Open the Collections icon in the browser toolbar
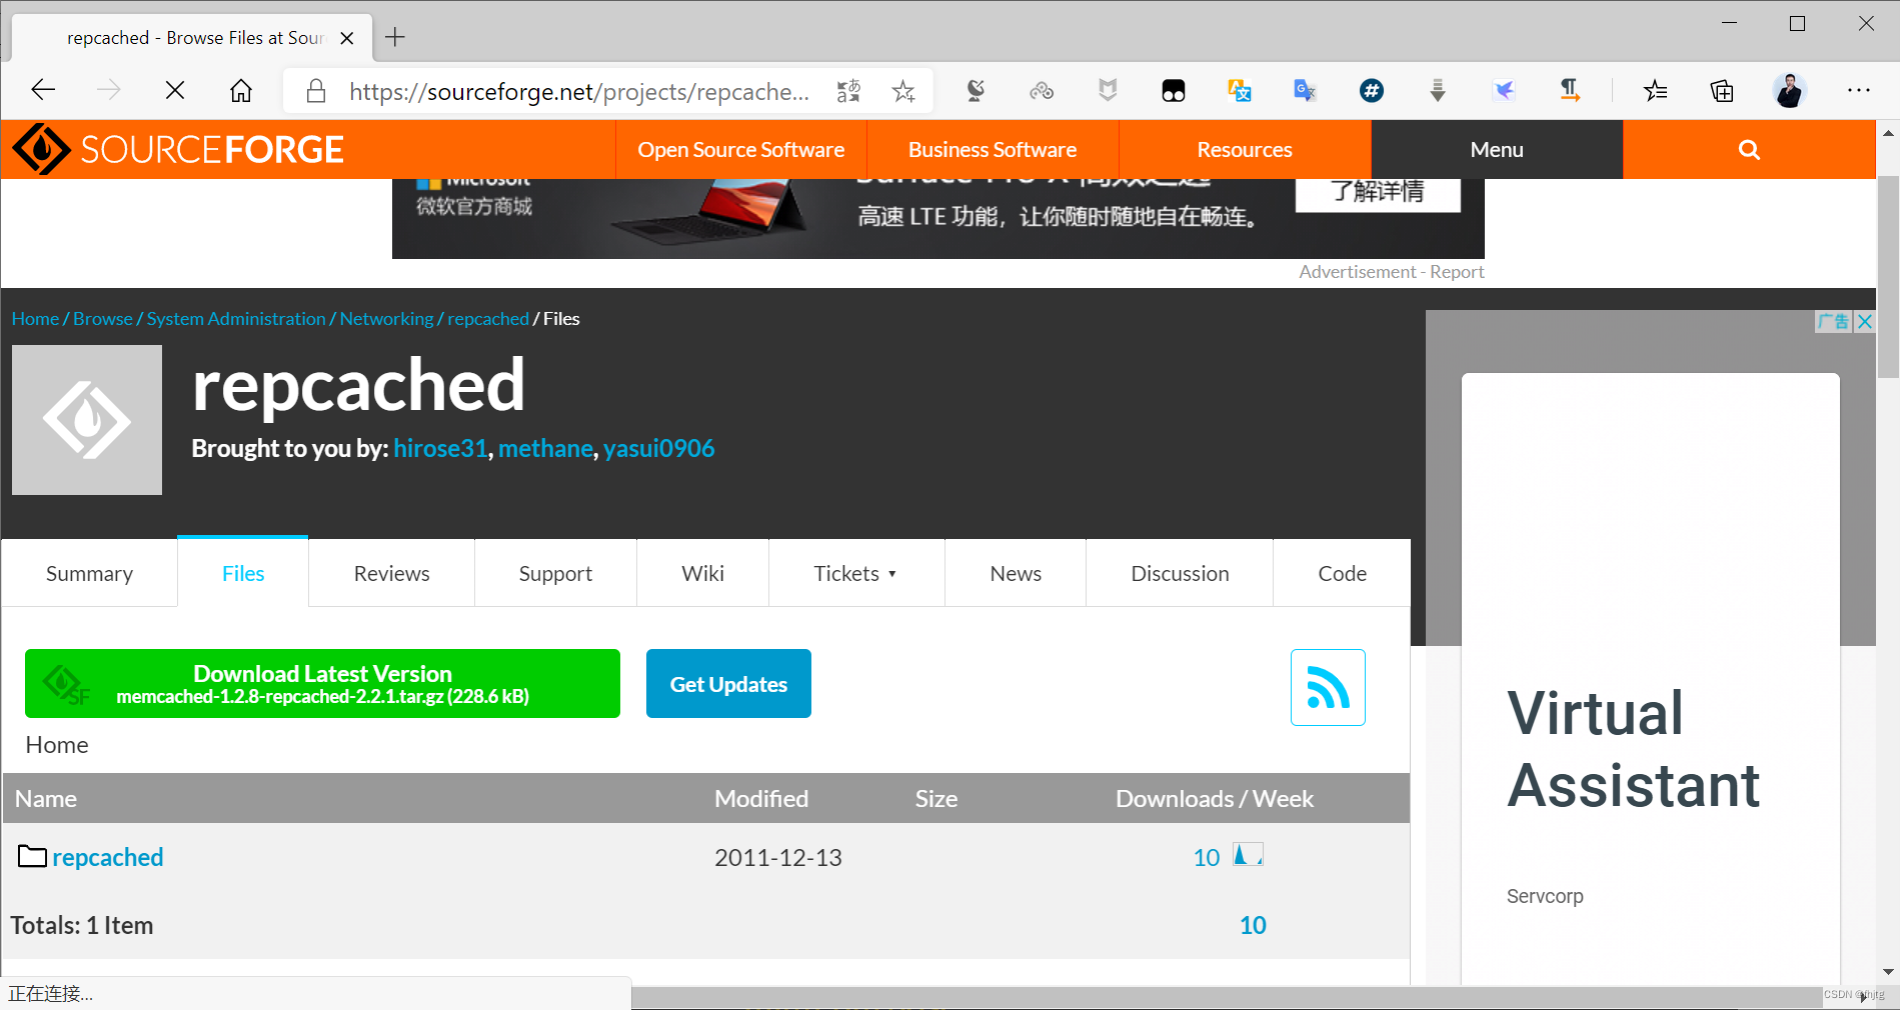Image resolution: width=1900 pixels, height=1010 pixels. tap(1722, 91)
